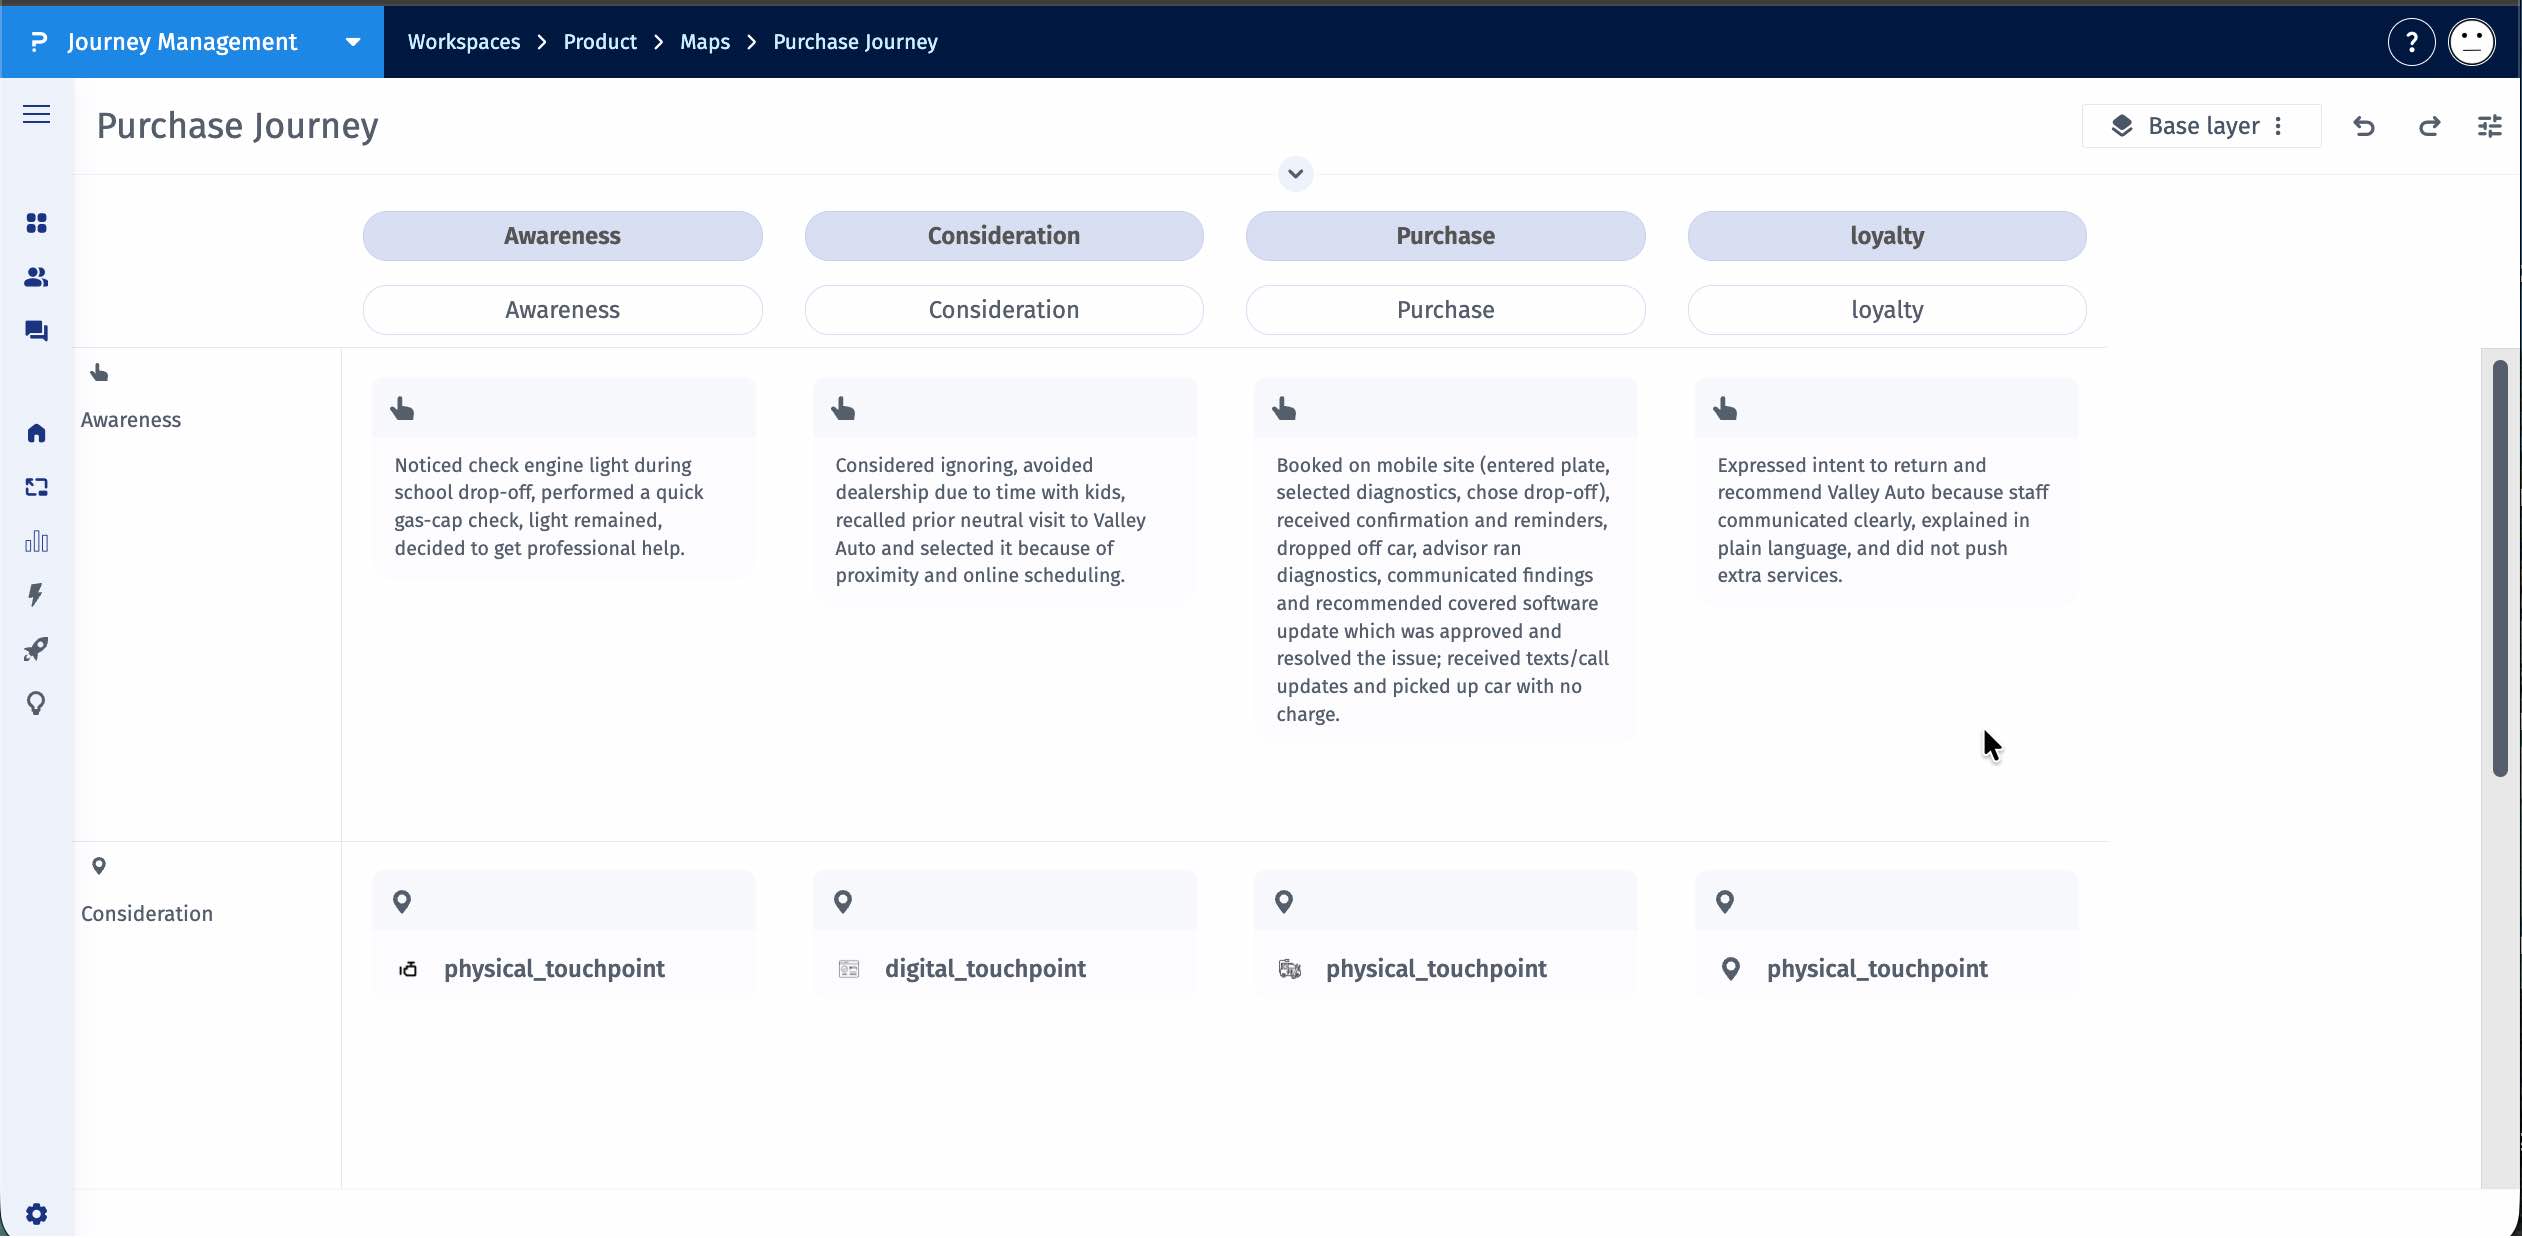Open the bar chart analytics sidebar icon

pos(36,541)
